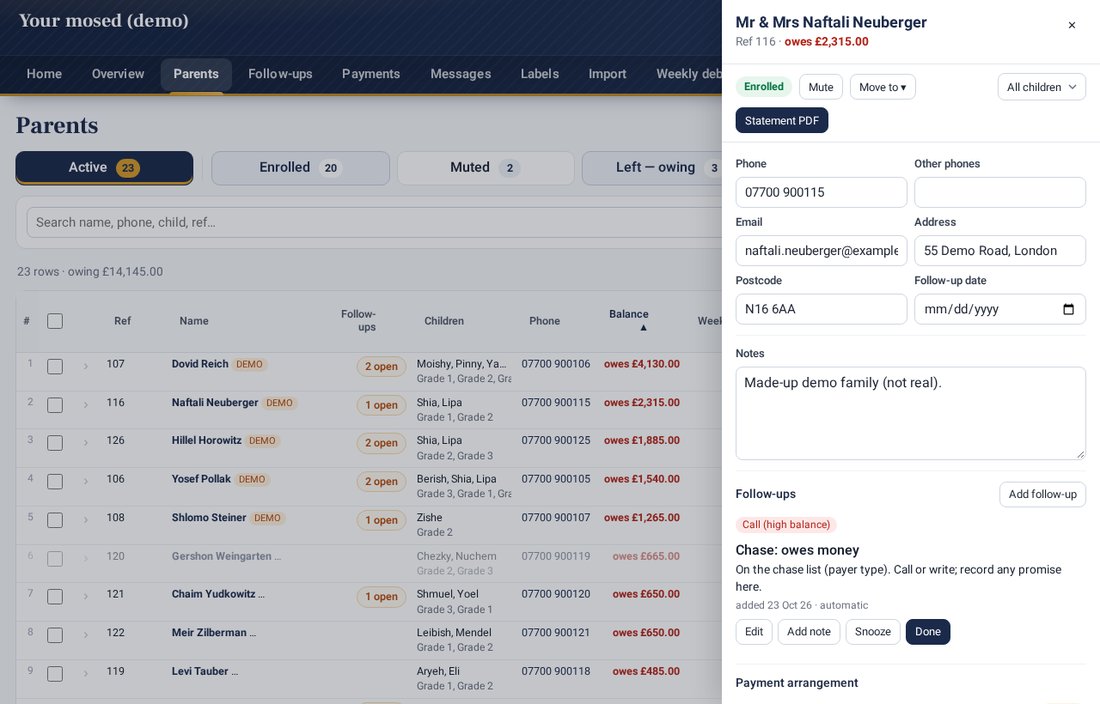Tick the checkbox for ref 106
Image resolution: width=1100 pixels, height=704 pixels.
[55, 481]
